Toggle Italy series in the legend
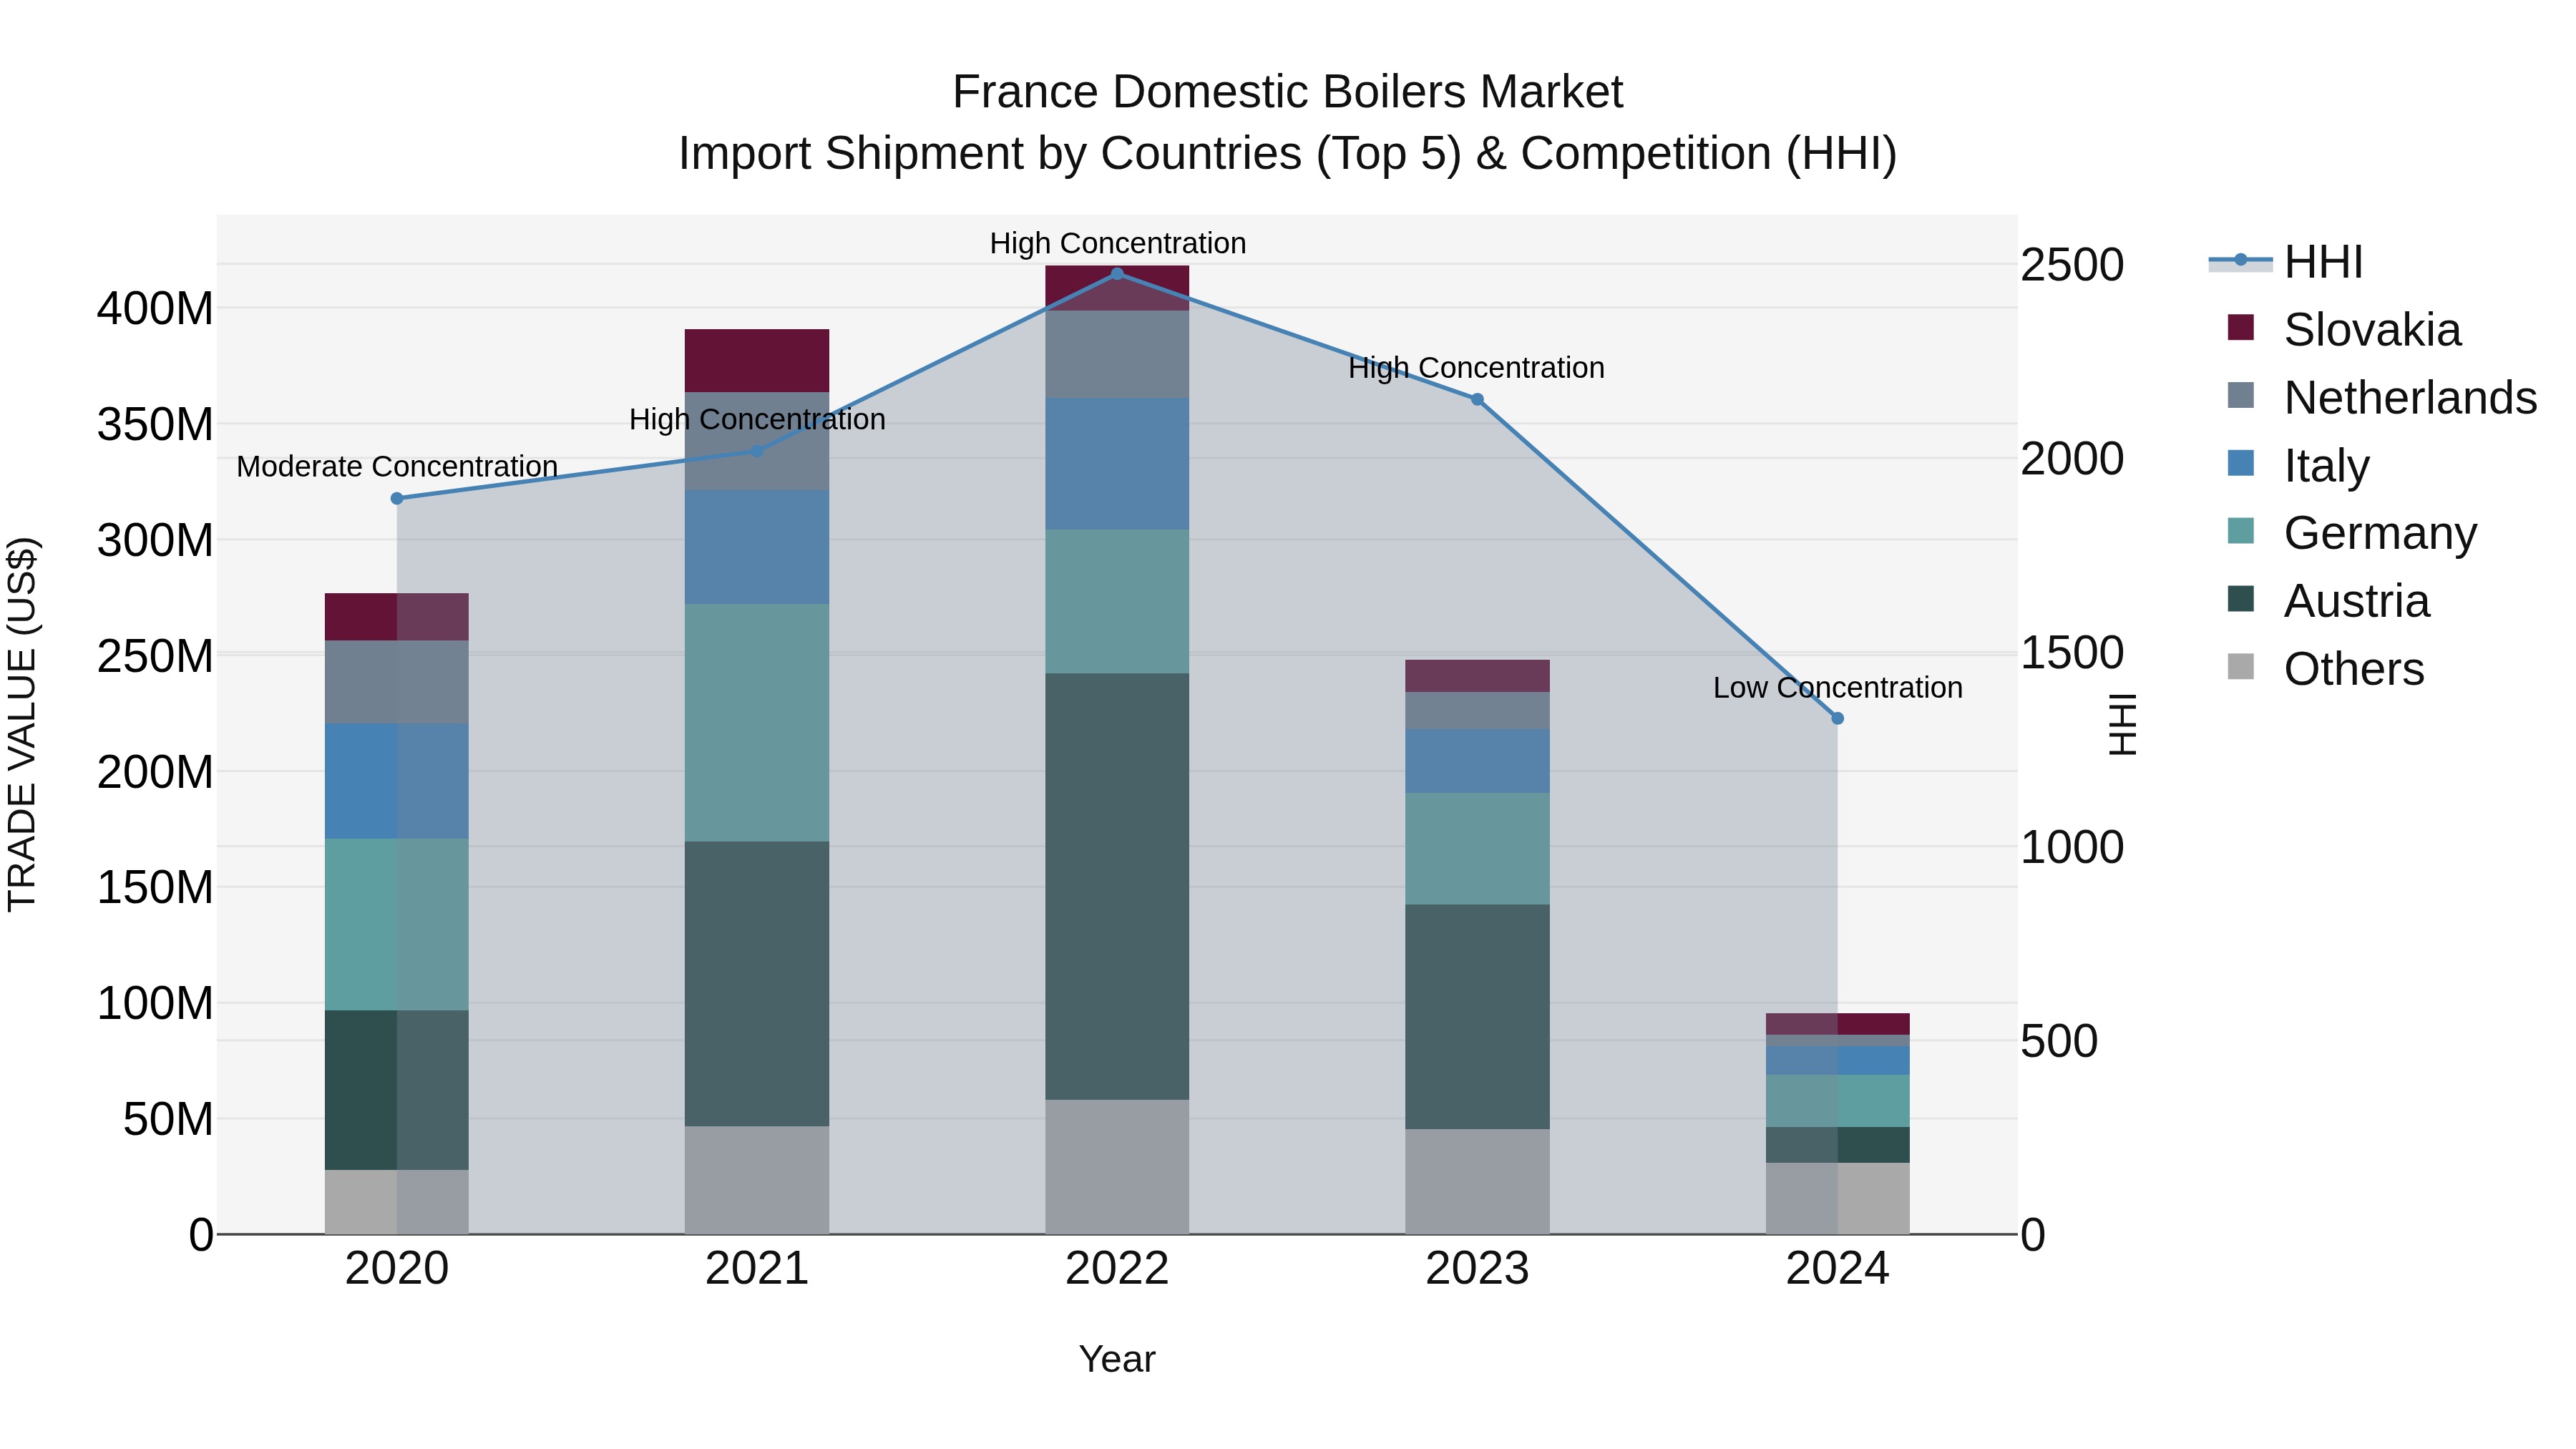Image resolution: width=2576 pixels, height=1449 pixels. coord(2298,466)
